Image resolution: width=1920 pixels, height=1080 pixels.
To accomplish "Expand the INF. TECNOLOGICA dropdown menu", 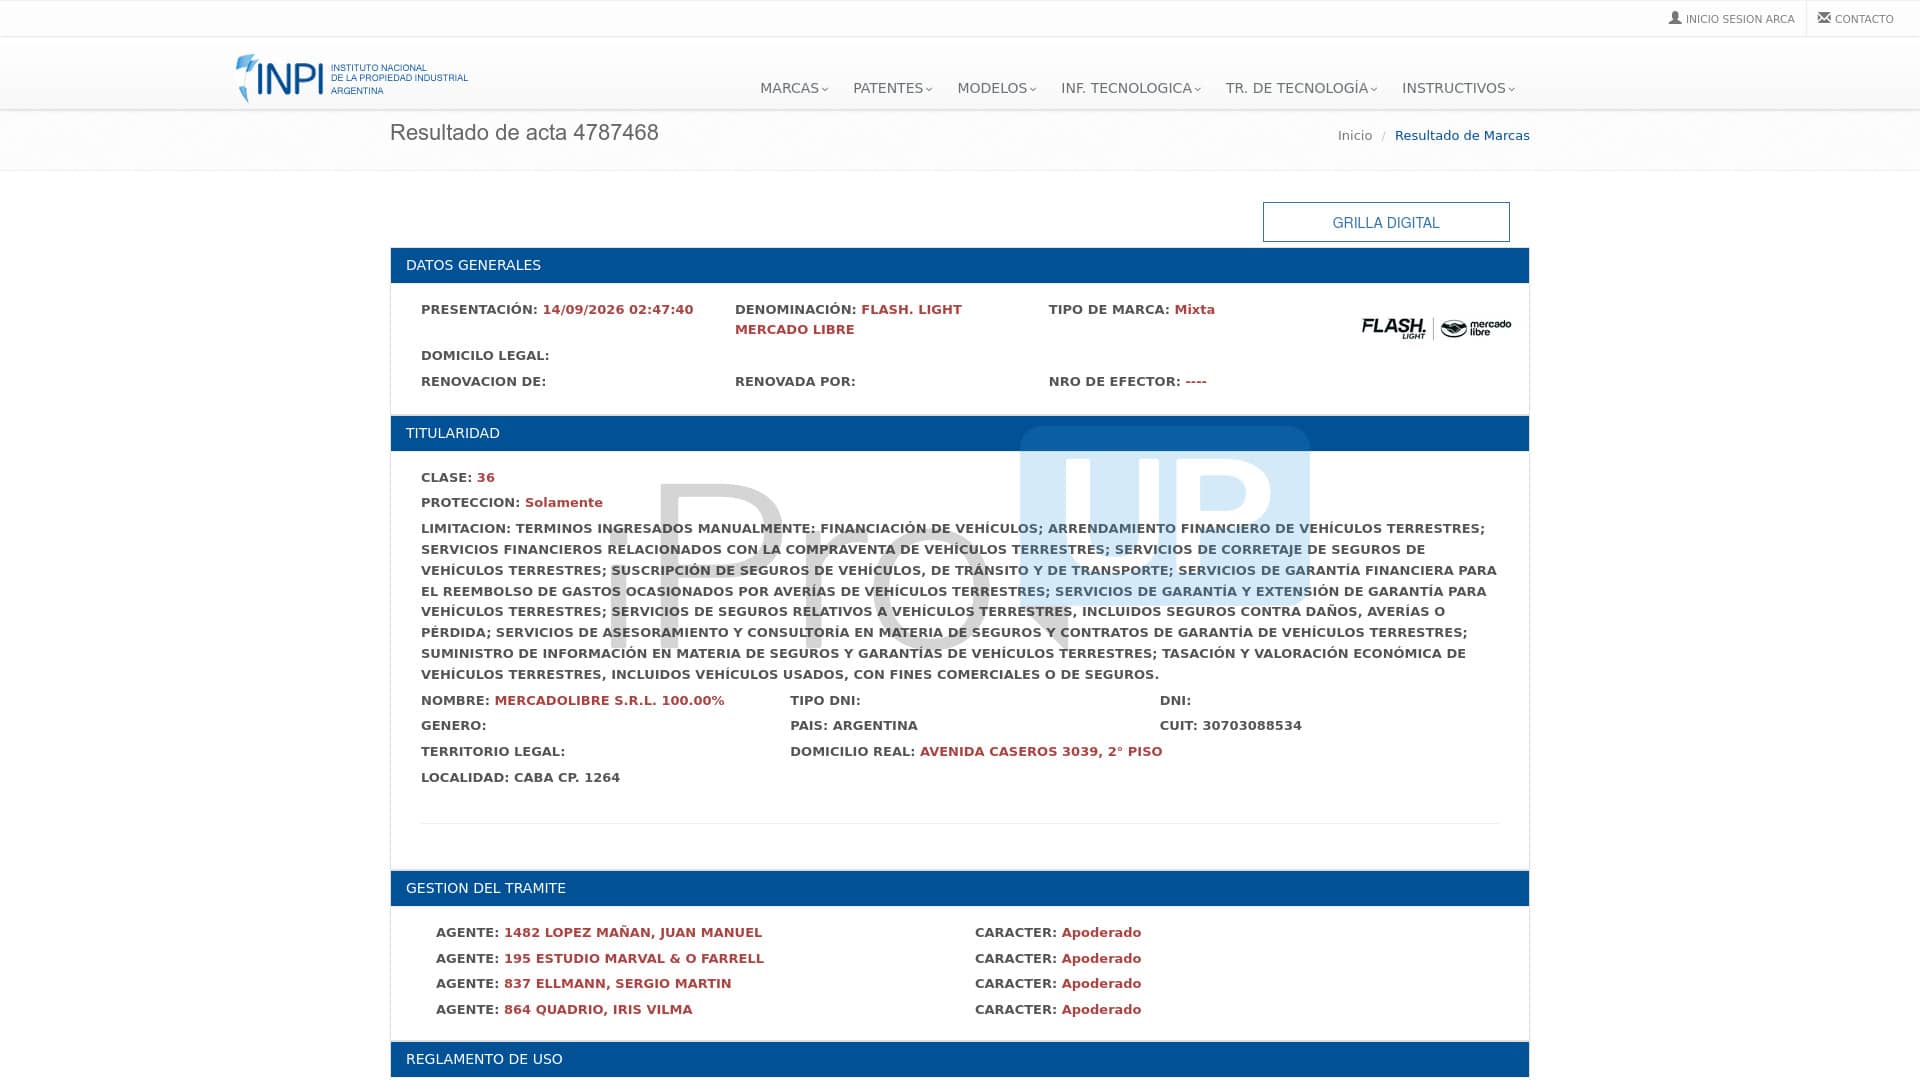I will point(1131,88).
